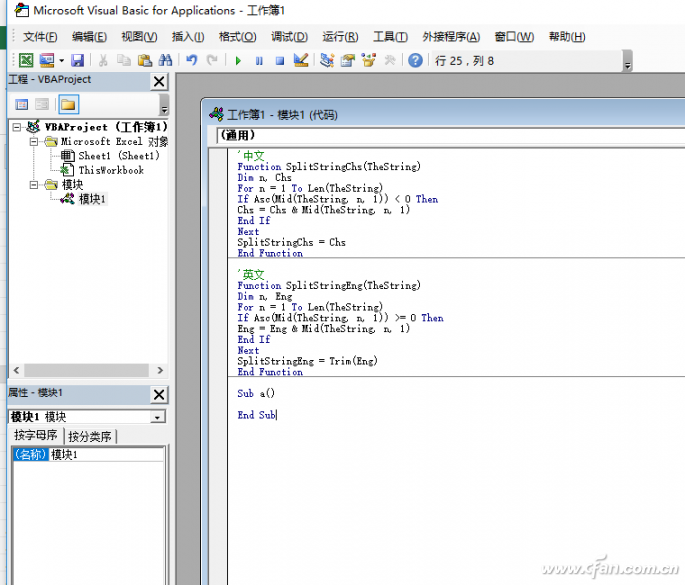This screenshot has height=585, width=685.
Task: Toggle Design Mode icon
Action: coord(301,60)
